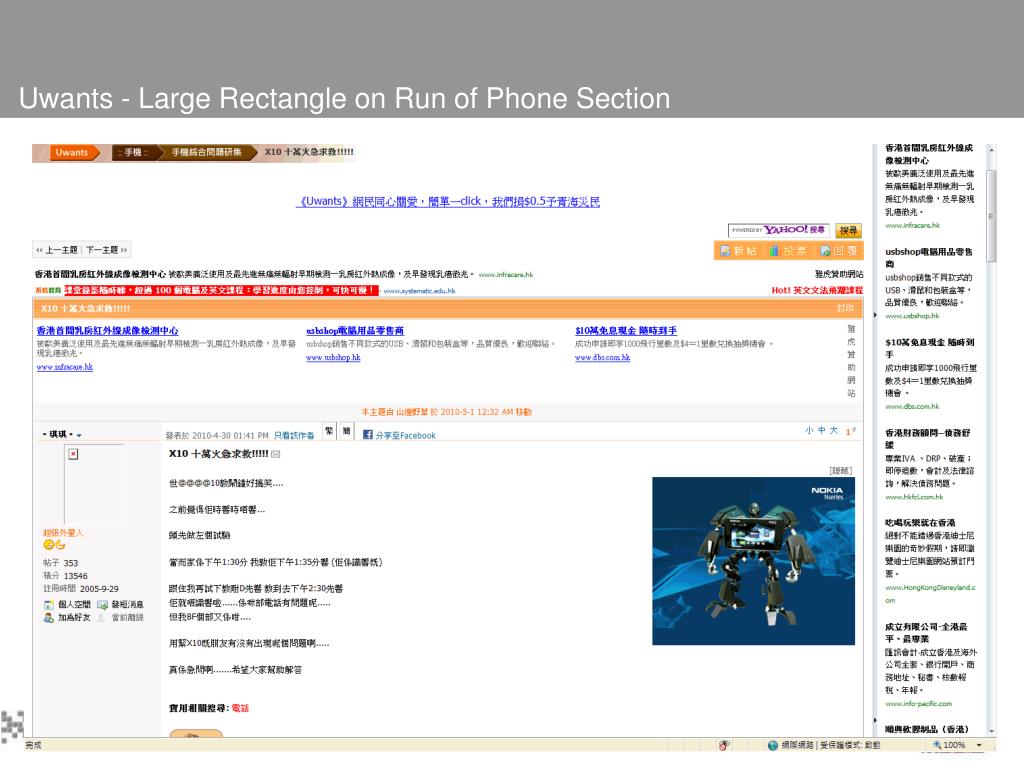1024x768 pixels.
Task: Go to next topic via 下一主題
Action: tap(106, 249)
